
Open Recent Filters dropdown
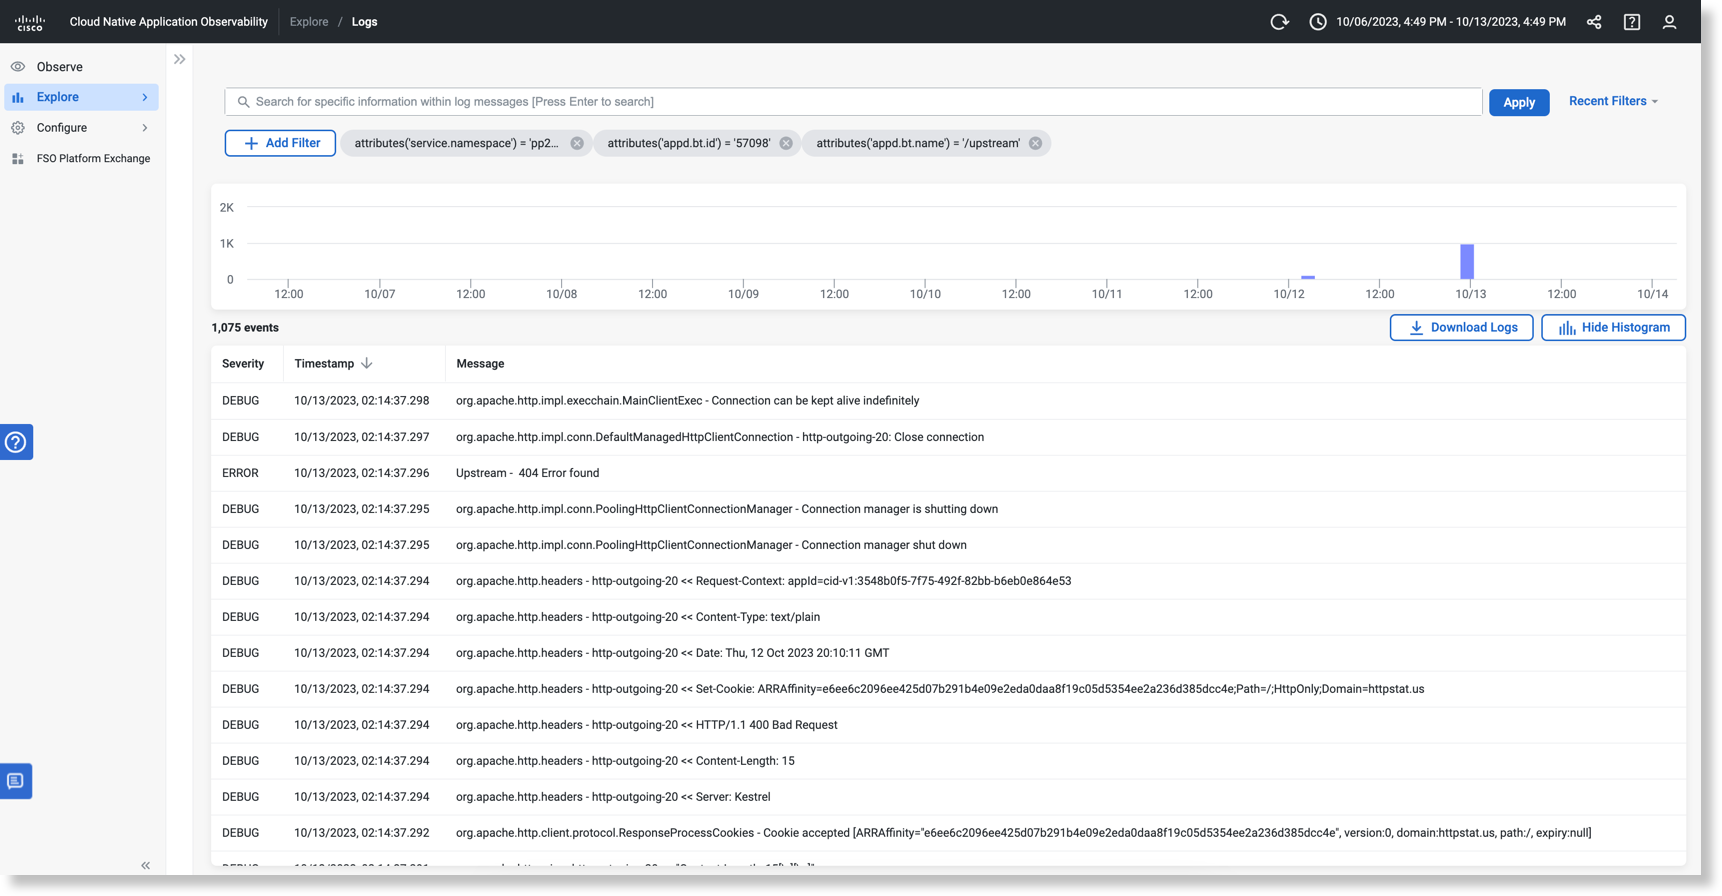(x=1613, y=101)
